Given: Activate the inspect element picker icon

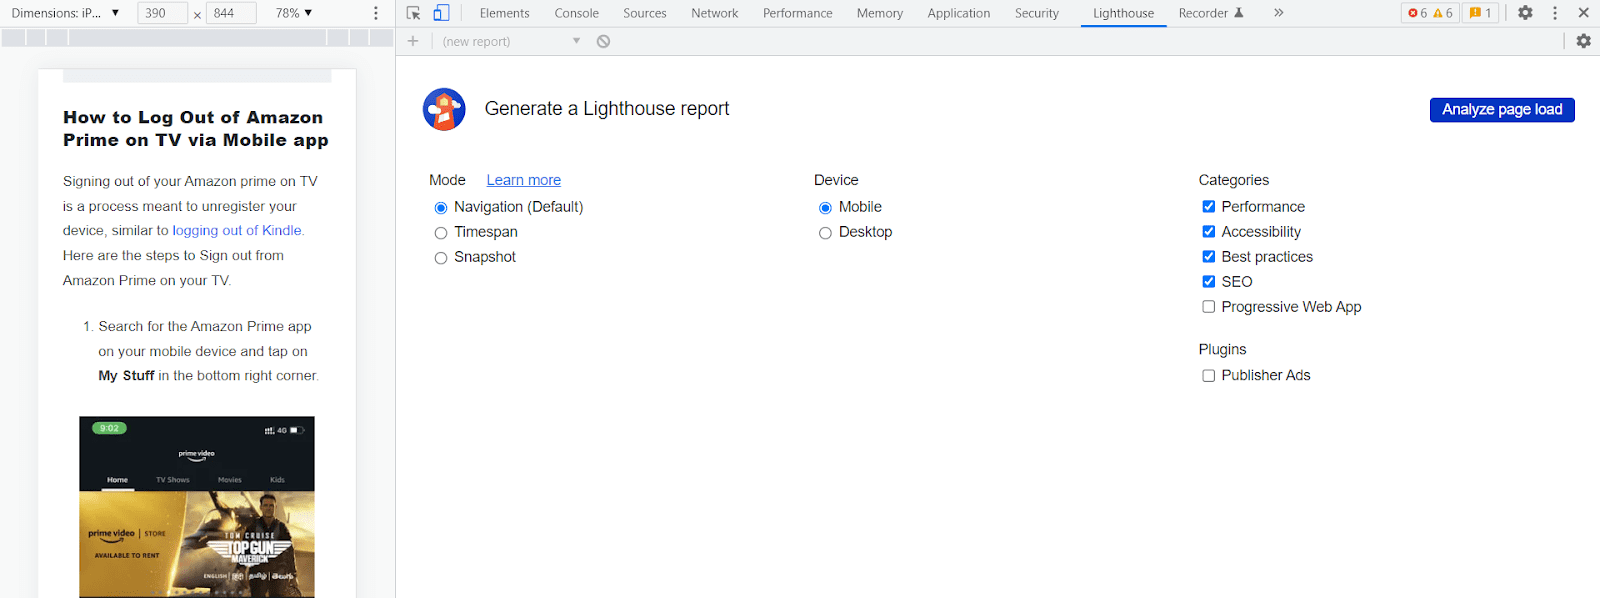Looking at the screenshot, I should coord(413,13).
